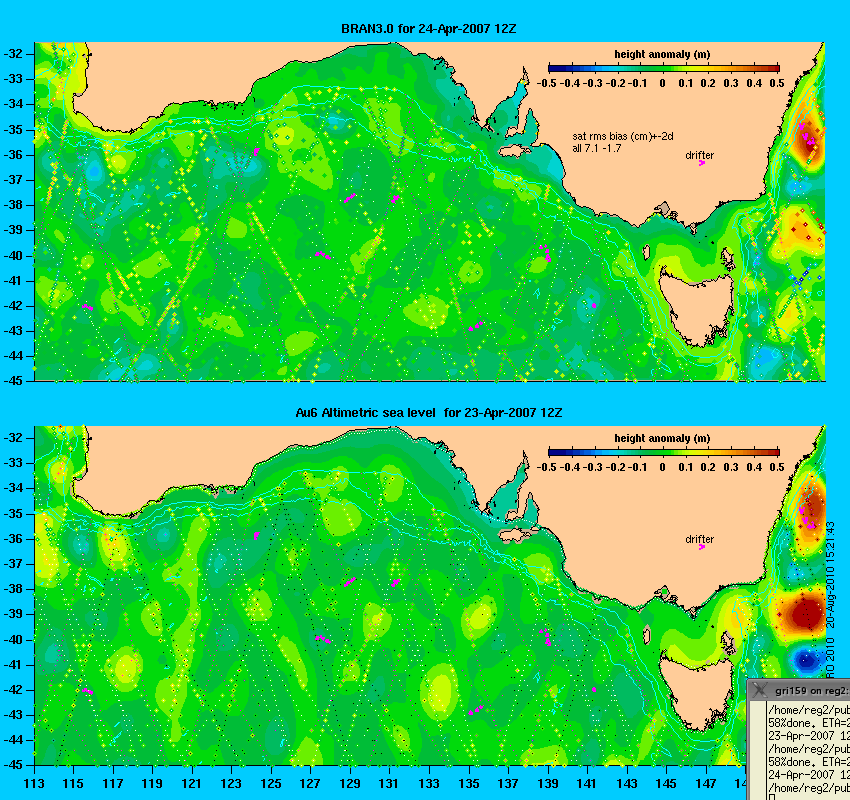Click longitude label '147' on the x-axis

point(706,783)
